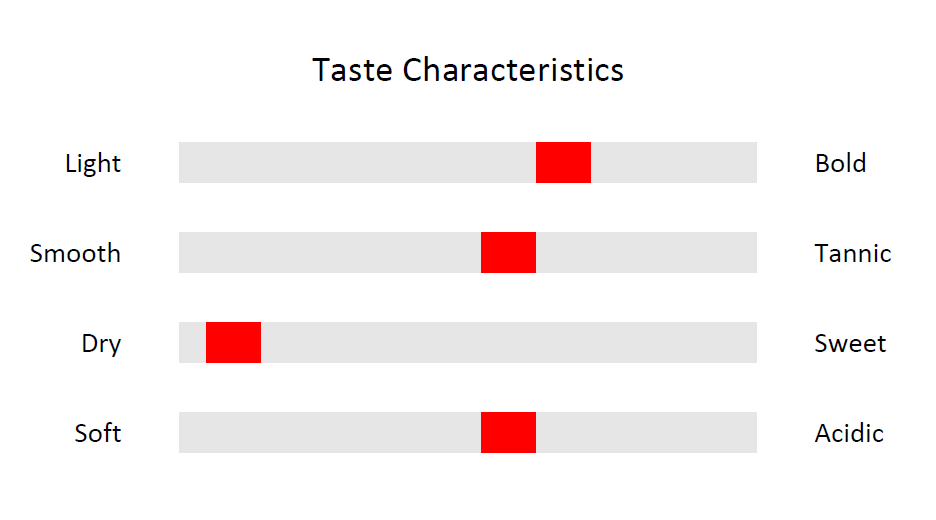
Task: Click the Tannic label
Action: click(x=853, y=253)
